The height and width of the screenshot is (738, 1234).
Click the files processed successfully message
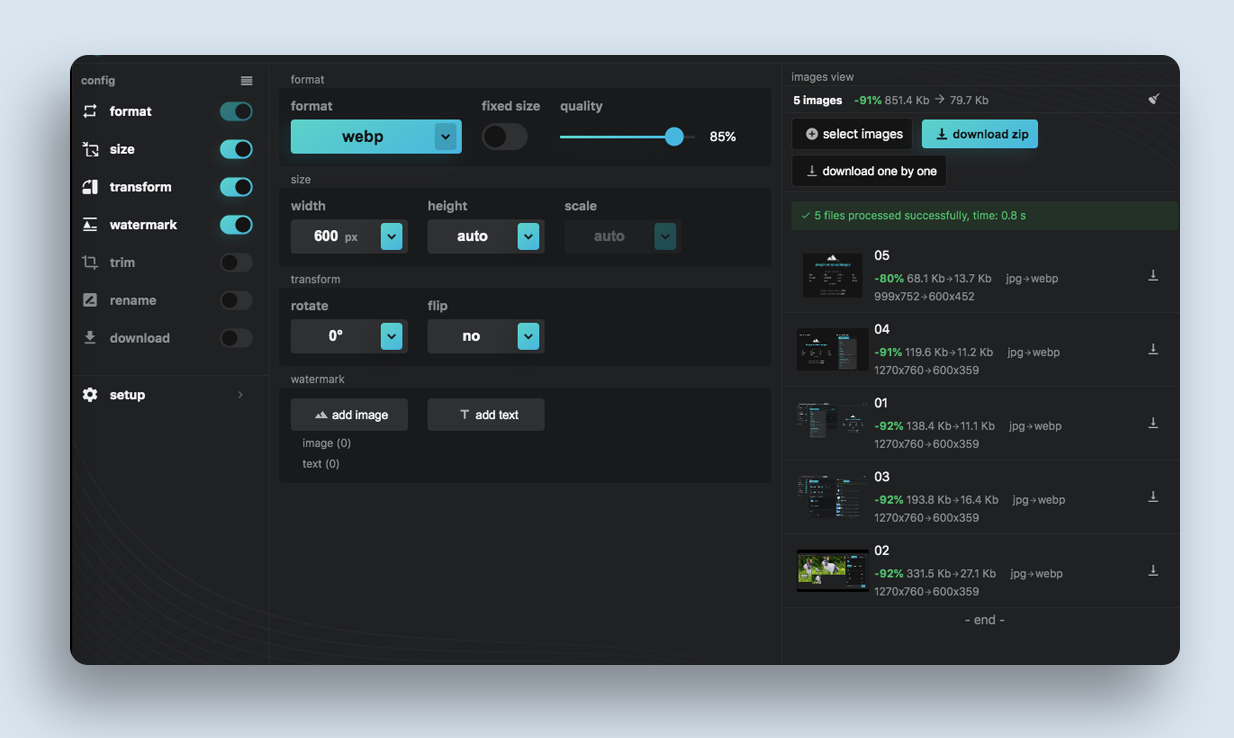(x=985, y=216)
